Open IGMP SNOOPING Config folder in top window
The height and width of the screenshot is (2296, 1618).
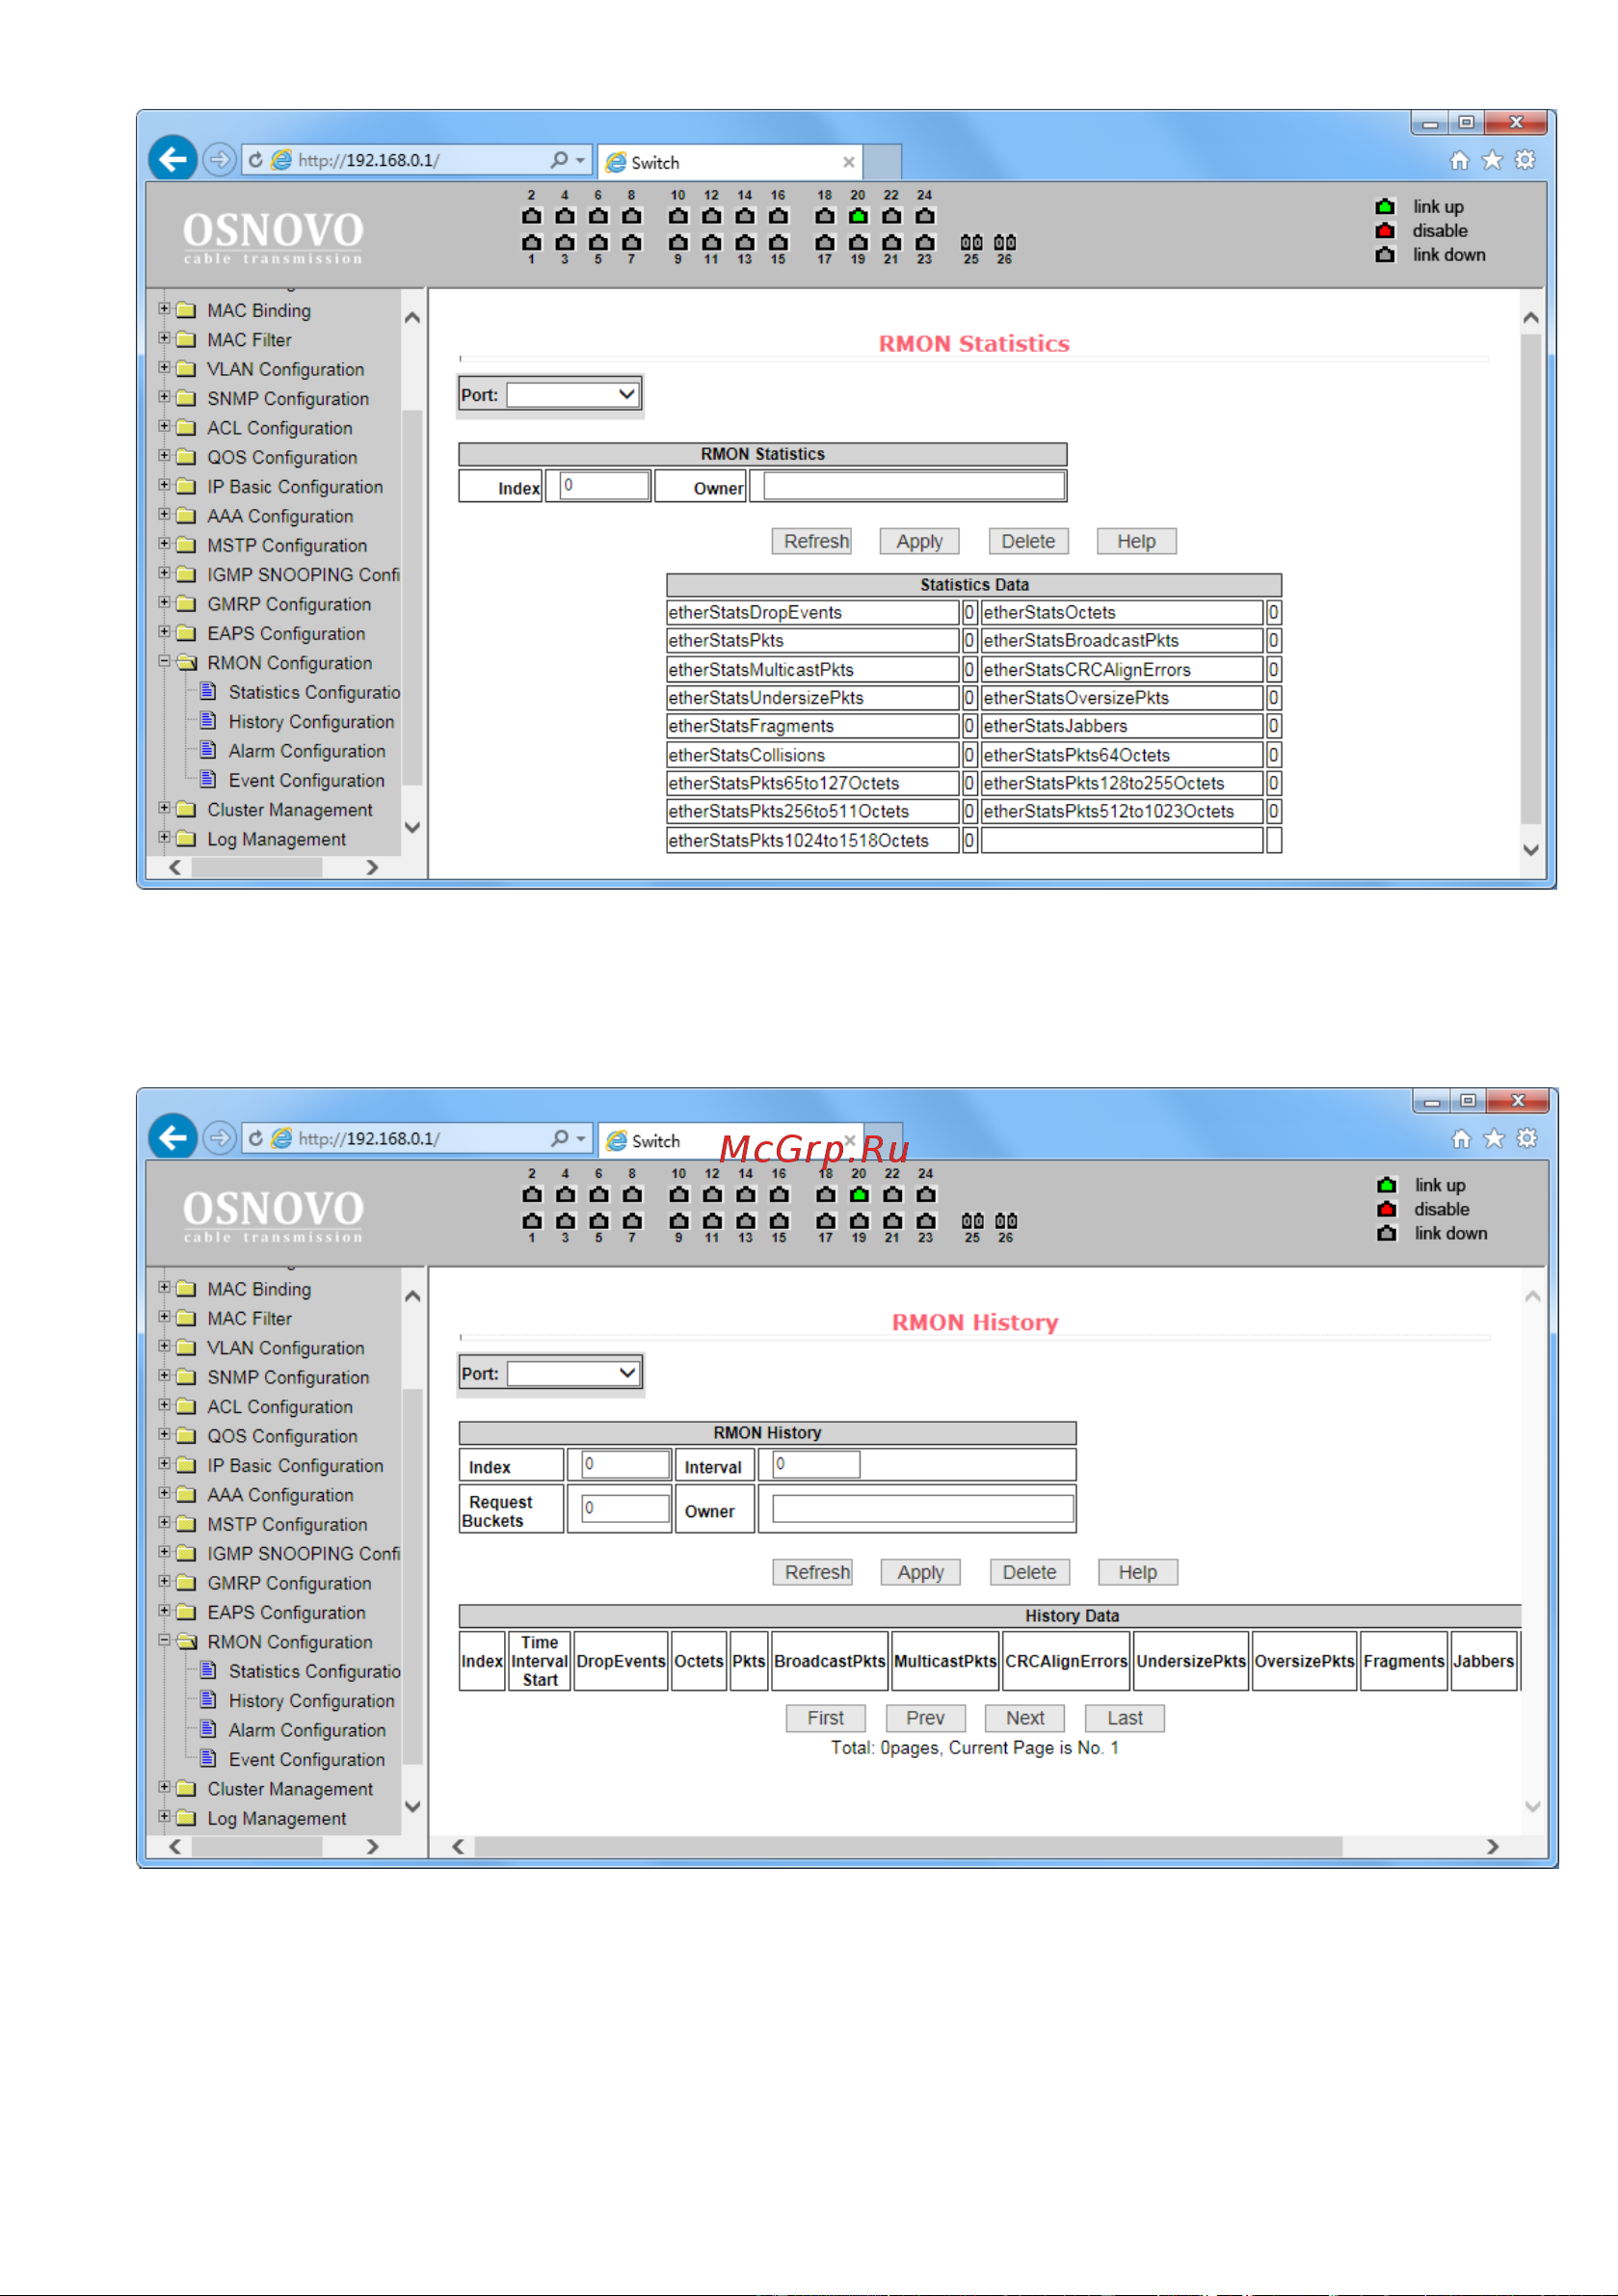pyautogui.click(x=303, y=575)
